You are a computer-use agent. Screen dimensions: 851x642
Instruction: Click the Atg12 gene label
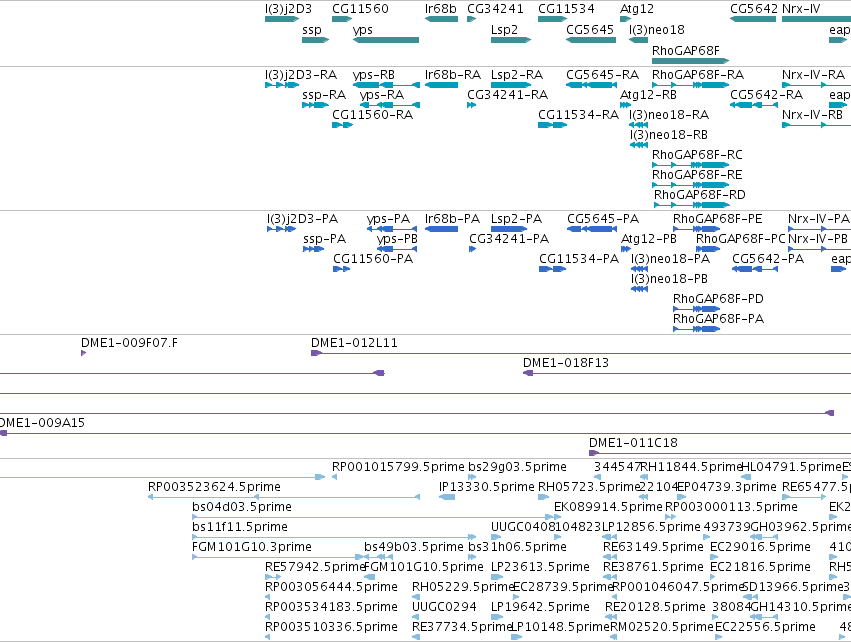pyautogui.click(x=637, y=9)
